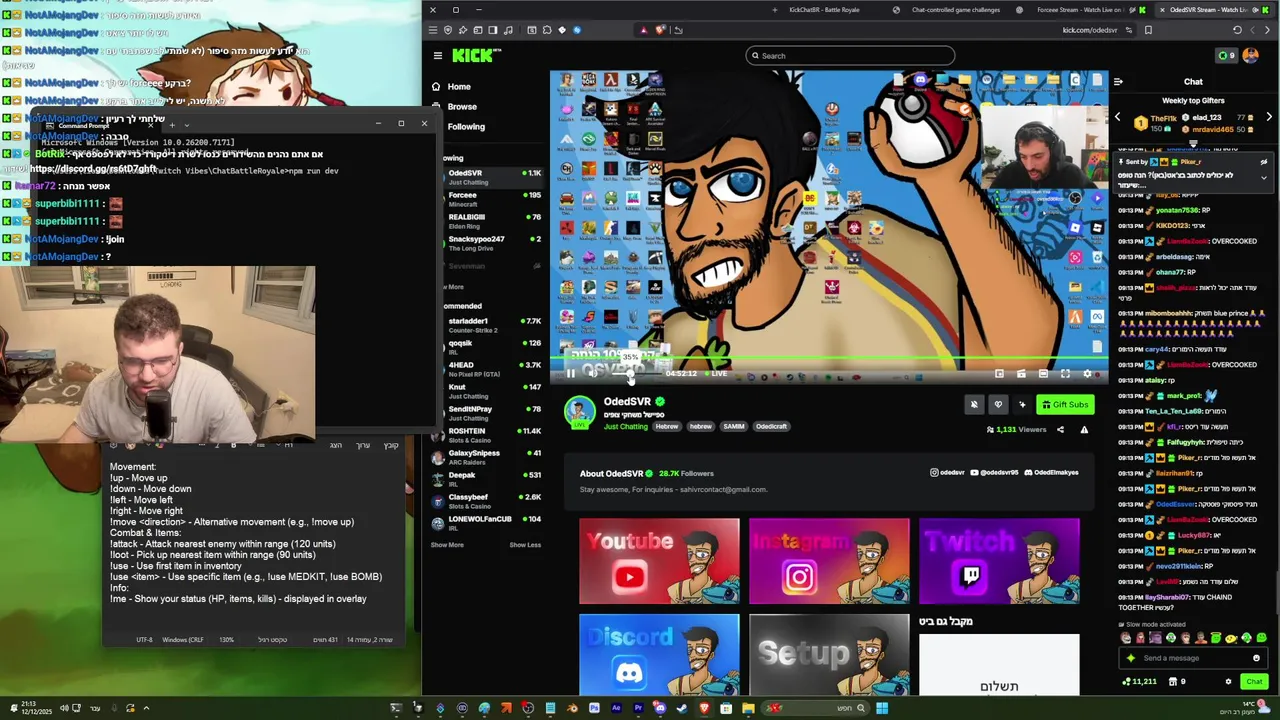Open Windows Start button on taskbar
This screenshot has width=1280, height=720.
(882, 708)
